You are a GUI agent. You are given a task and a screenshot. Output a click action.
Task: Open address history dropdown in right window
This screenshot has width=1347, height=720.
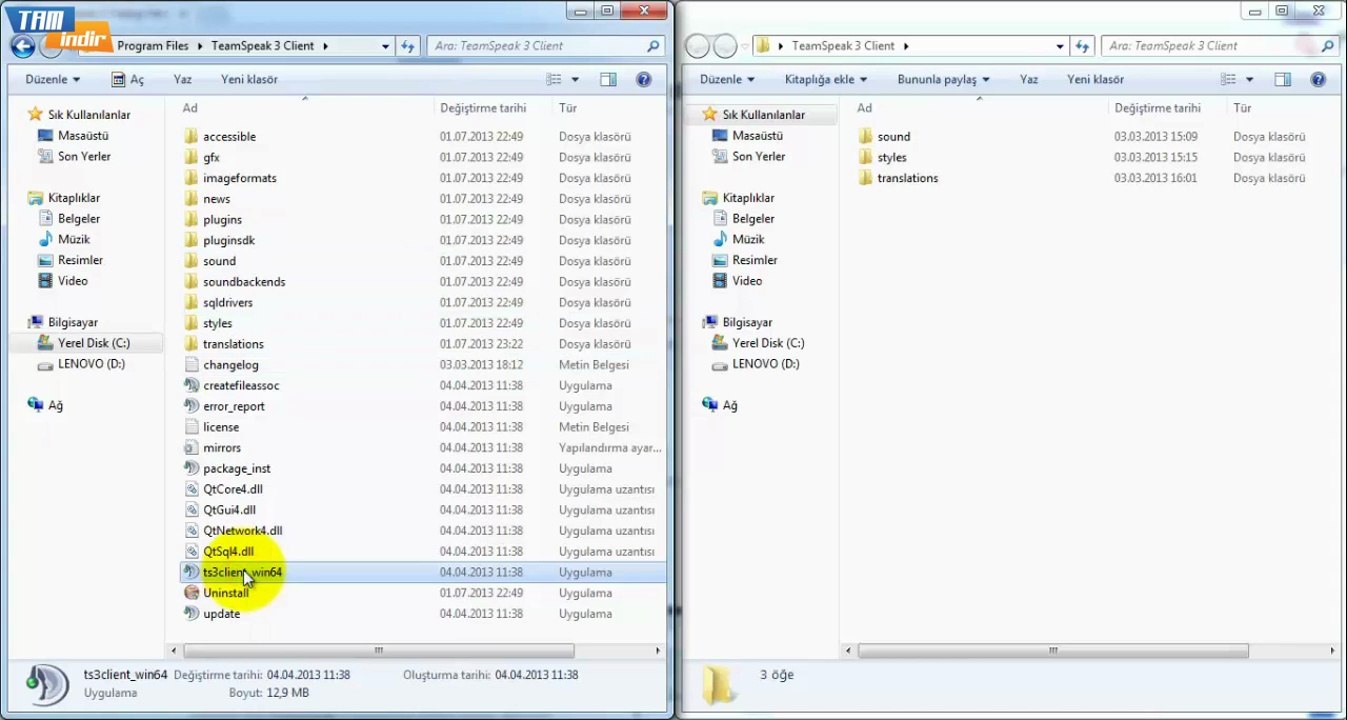1061,46
